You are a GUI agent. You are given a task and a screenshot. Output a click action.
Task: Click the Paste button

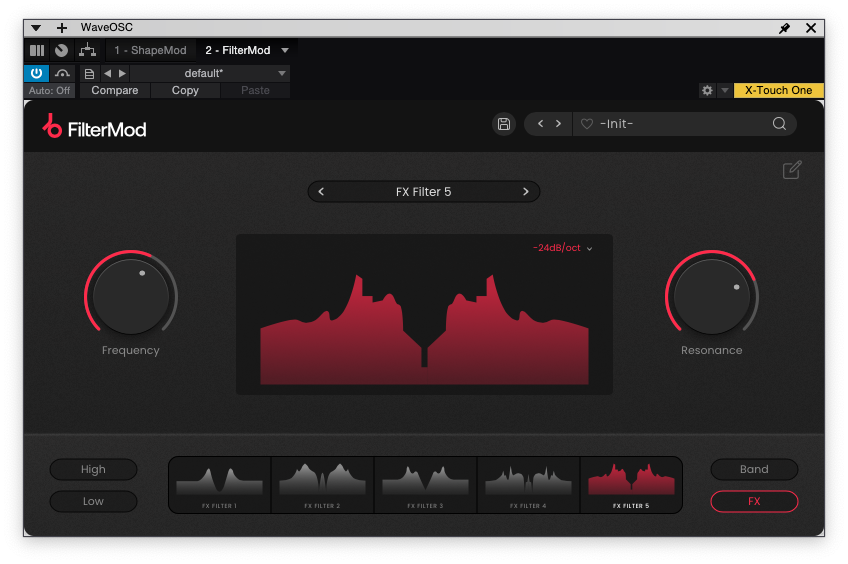point(255,90)
